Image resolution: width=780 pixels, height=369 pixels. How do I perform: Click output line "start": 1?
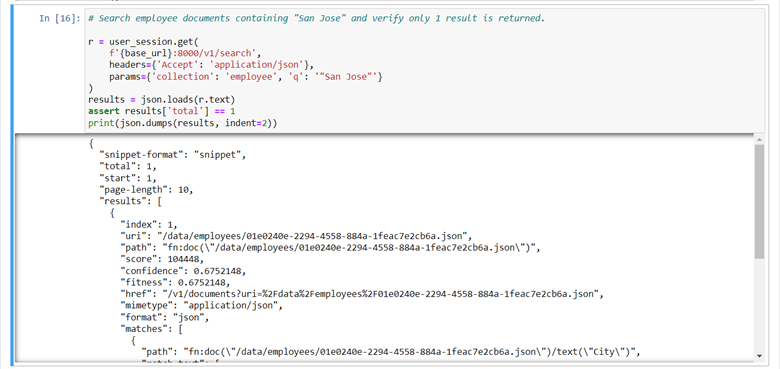coord(128,178)
